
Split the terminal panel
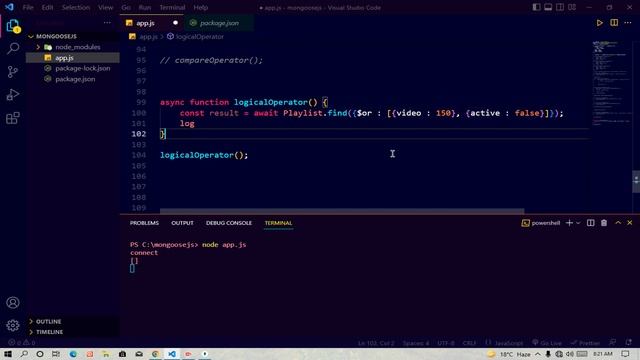point(591,223)
